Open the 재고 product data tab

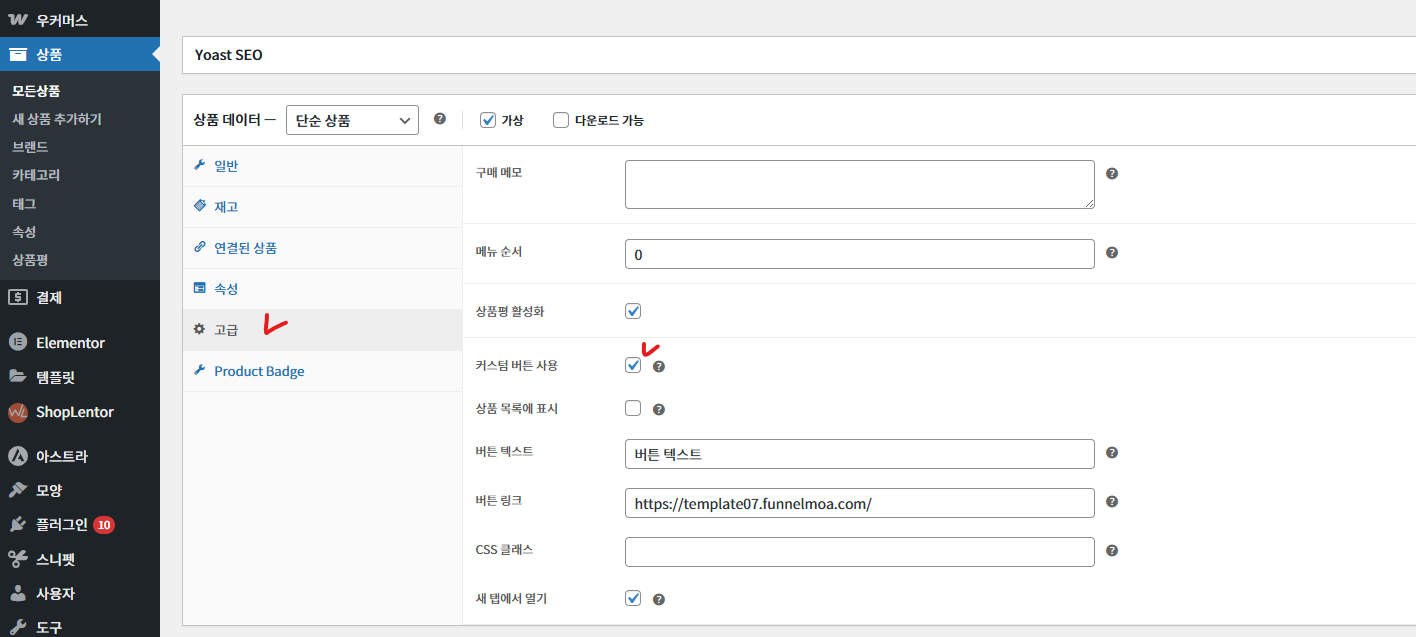coord(322,207)
